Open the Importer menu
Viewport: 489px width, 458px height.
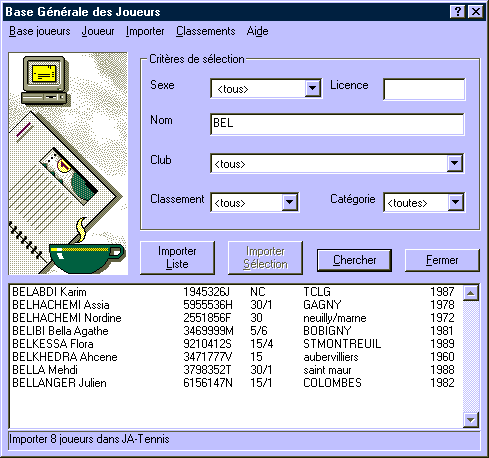point(145,31)
